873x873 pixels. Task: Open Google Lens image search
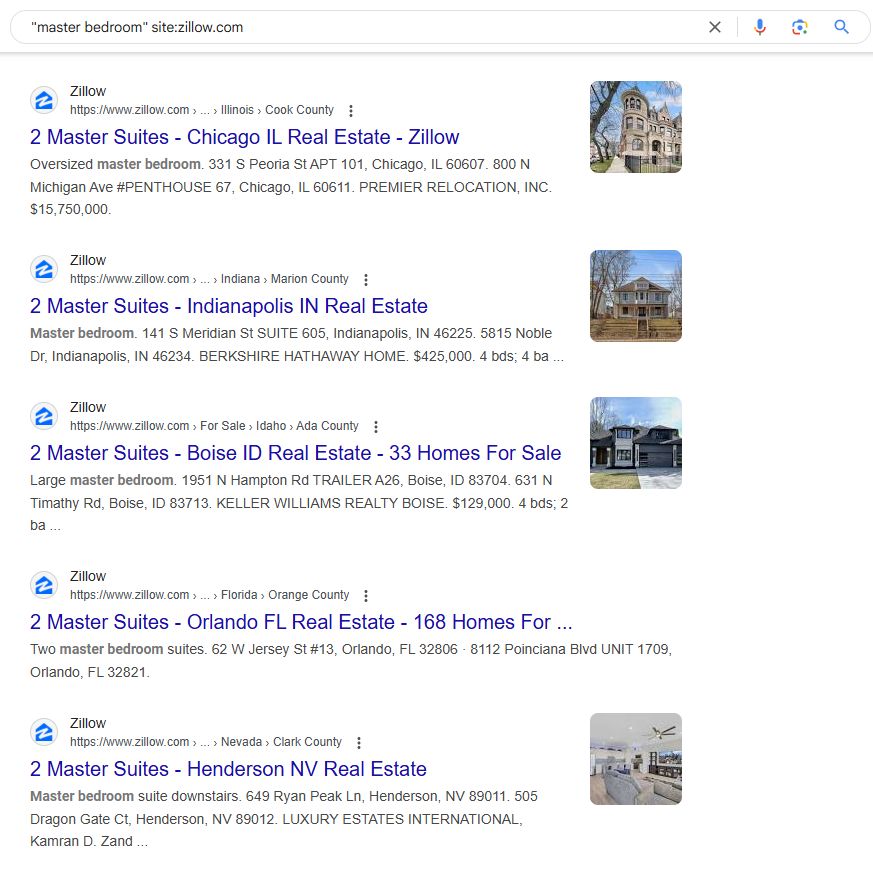(800, 27)
